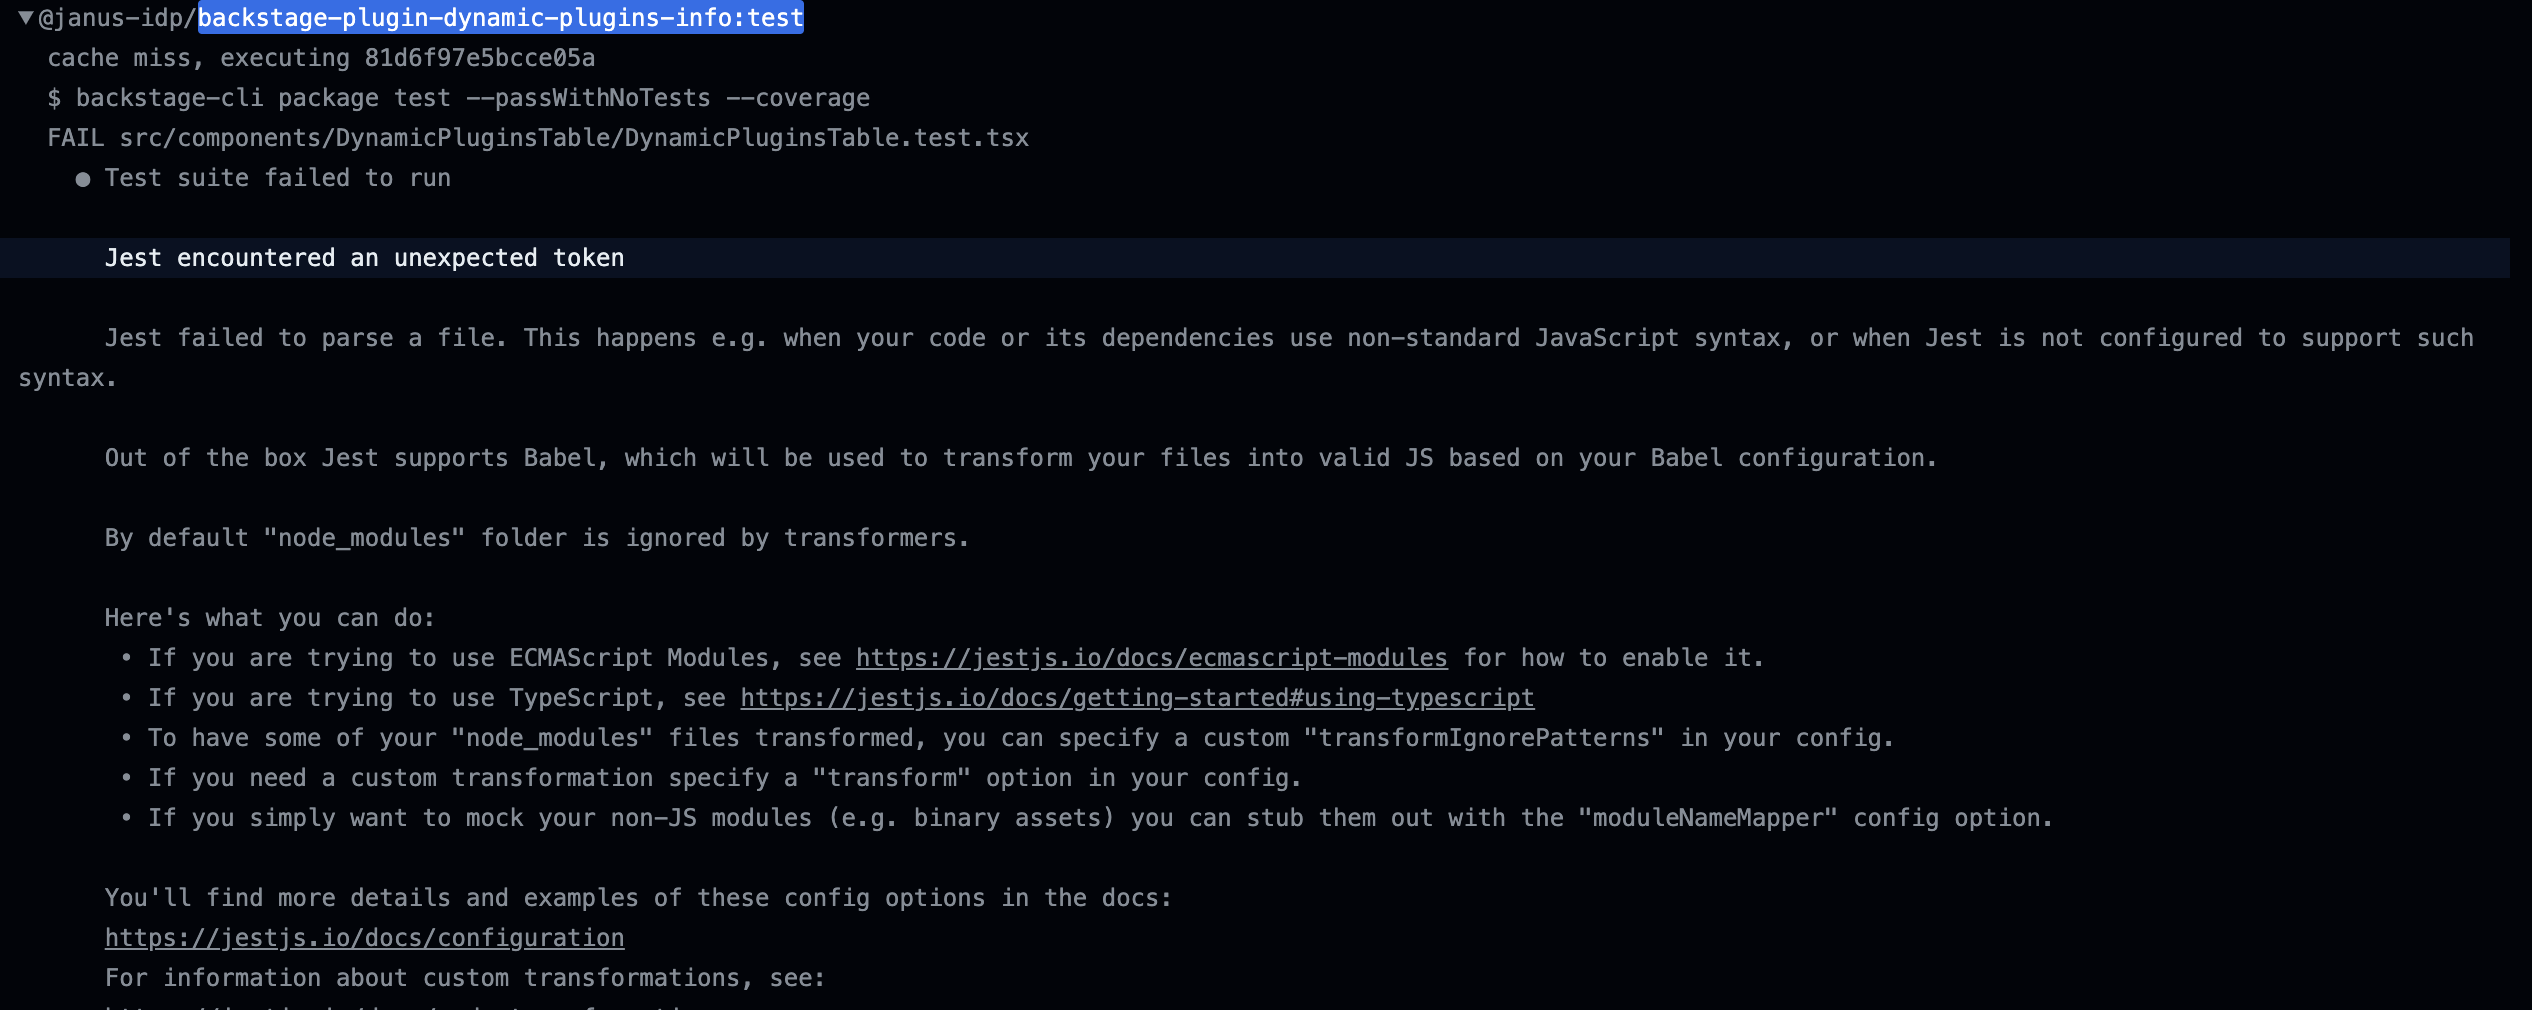Open the getting-started#using-typescript link
The image size is (2532, 1010).
[x=1137, y=698]
